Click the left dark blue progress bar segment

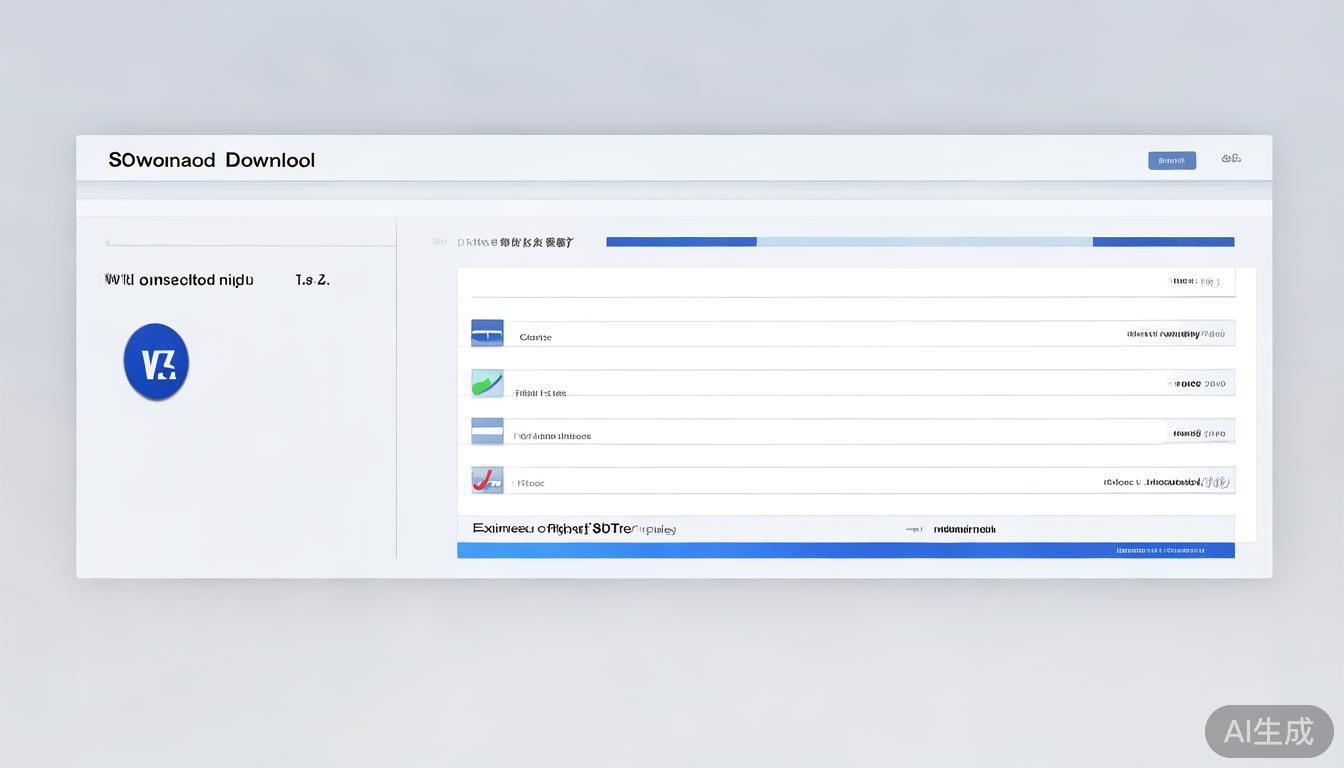(x=681, y=242)
